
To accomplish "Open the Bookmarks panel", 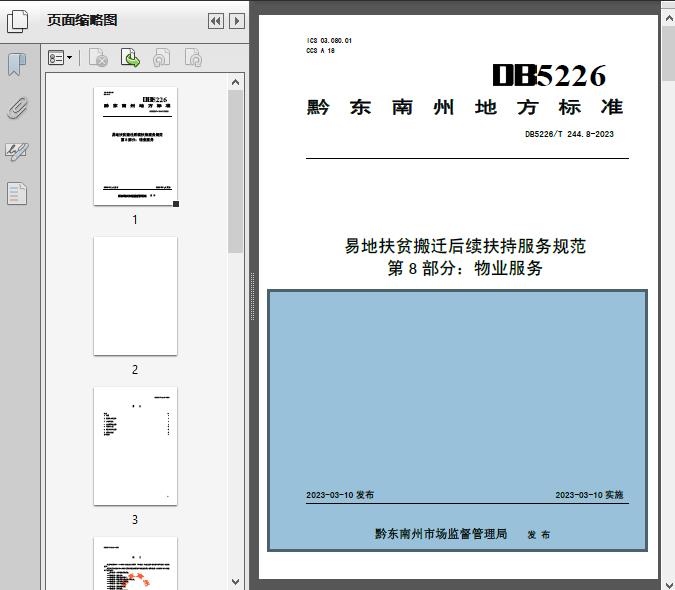I will click(17, 65).
